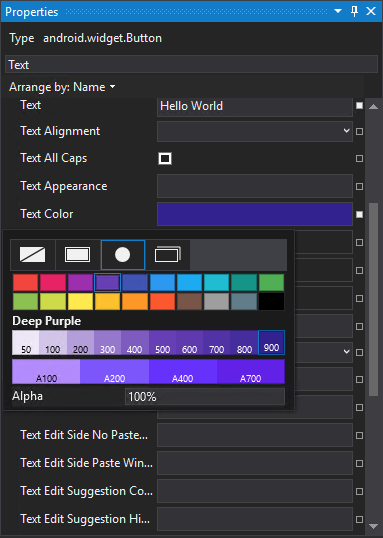Select the color resources tab icon
The width and height of the screenshot is (383, 538).
[x=167, y=255]
